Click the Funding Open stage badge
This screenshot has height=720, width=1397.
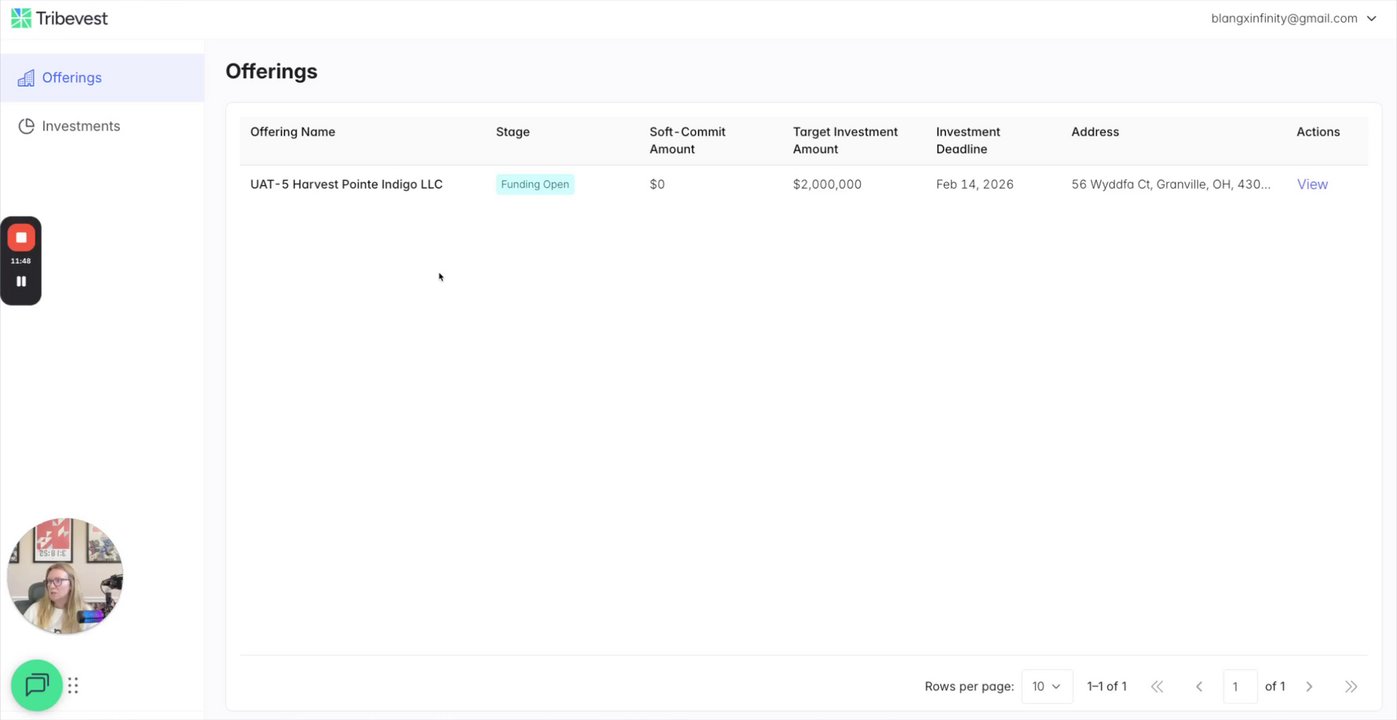pyautogui.click(x=535, y=184)
